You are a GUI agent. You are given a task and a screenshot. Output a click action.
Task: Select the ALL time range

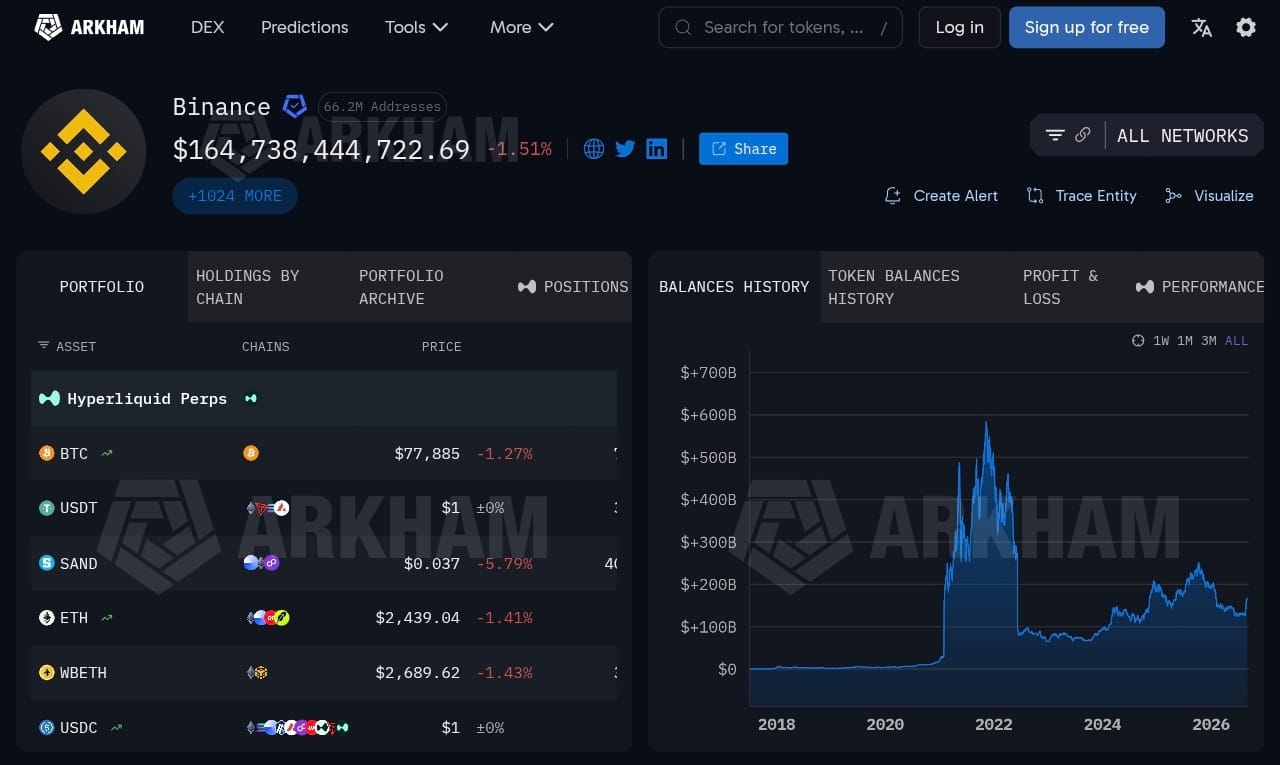tap(1236, 341)
